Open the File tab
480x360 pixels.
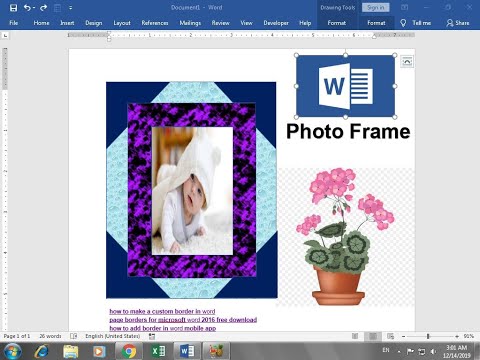14,23
